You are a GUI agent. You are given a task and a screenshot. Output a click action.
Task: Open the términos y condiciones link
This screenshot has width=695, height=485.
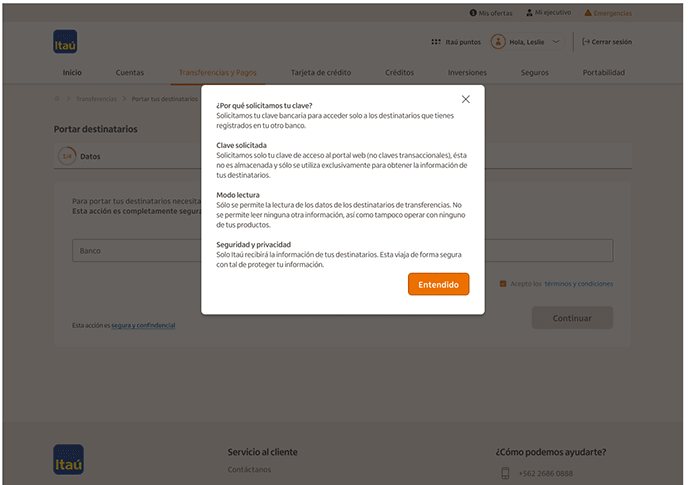[578, 284]
